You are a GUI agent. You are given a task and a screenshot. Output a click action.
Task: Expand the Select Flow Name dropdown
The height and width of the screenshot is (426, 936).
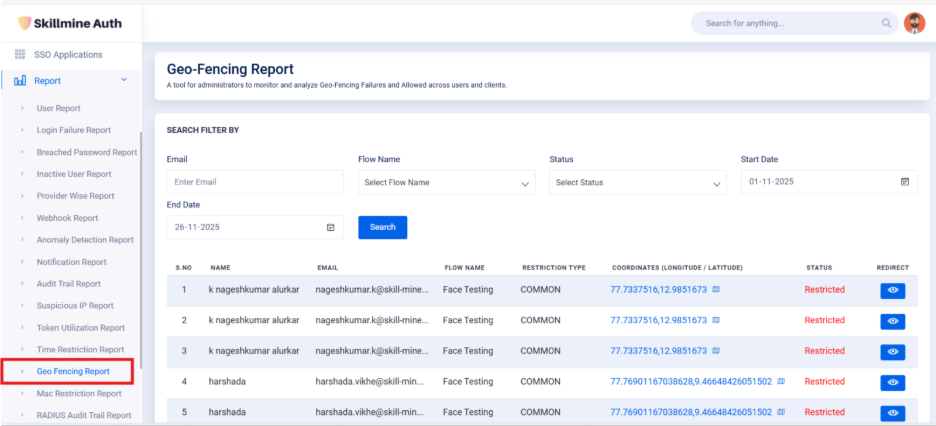446,183
